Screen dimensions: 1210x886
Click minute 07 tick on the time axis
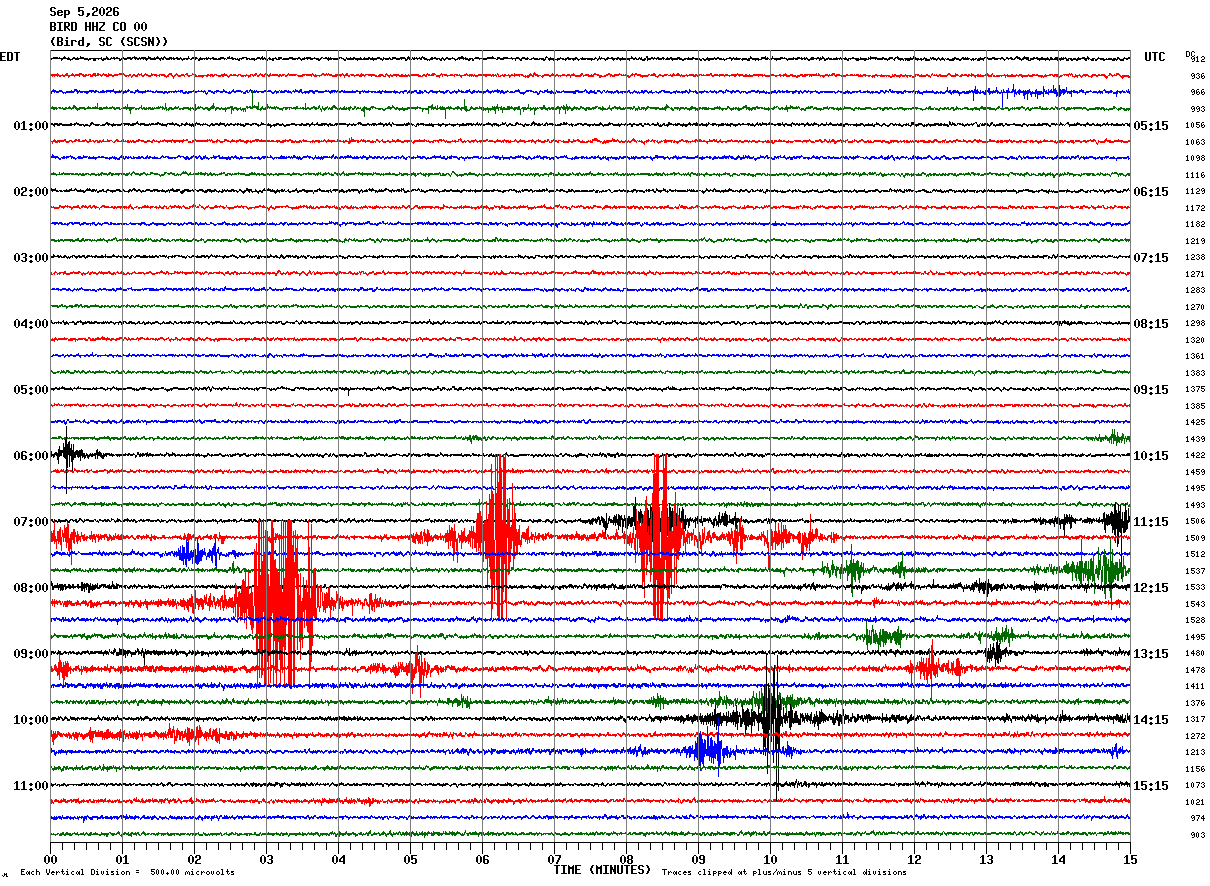[x=554, y=858]
